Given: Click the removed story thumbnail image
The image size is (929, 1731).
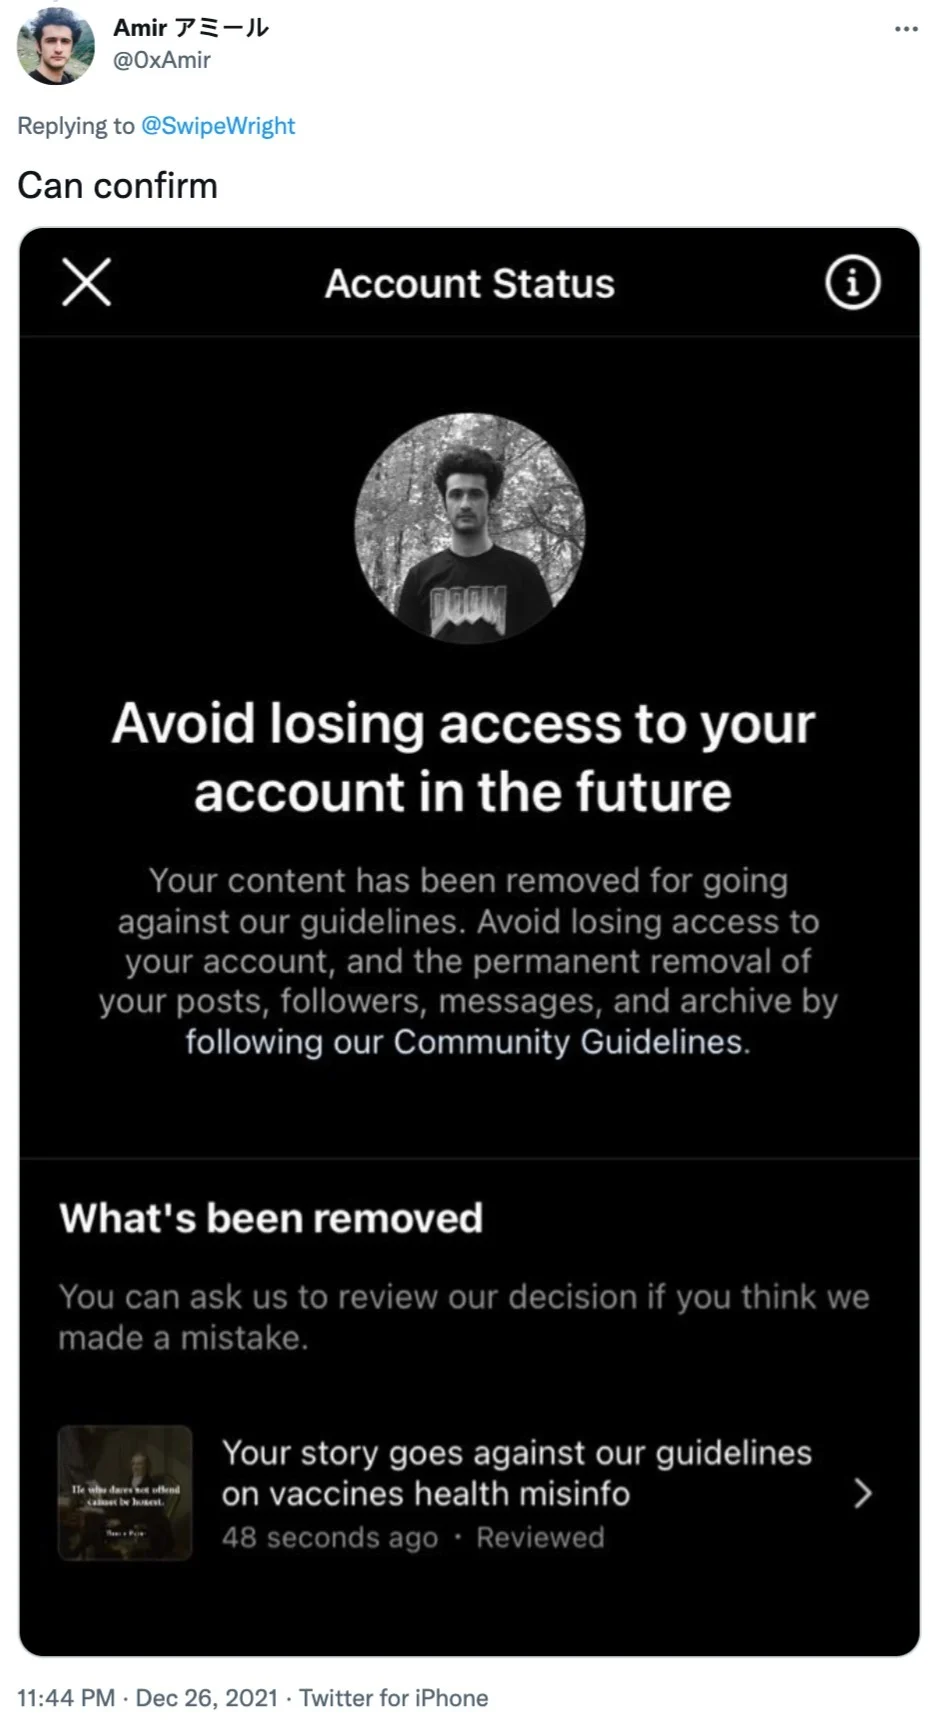Looking at the screenshot, I should tap(125, 1493).
